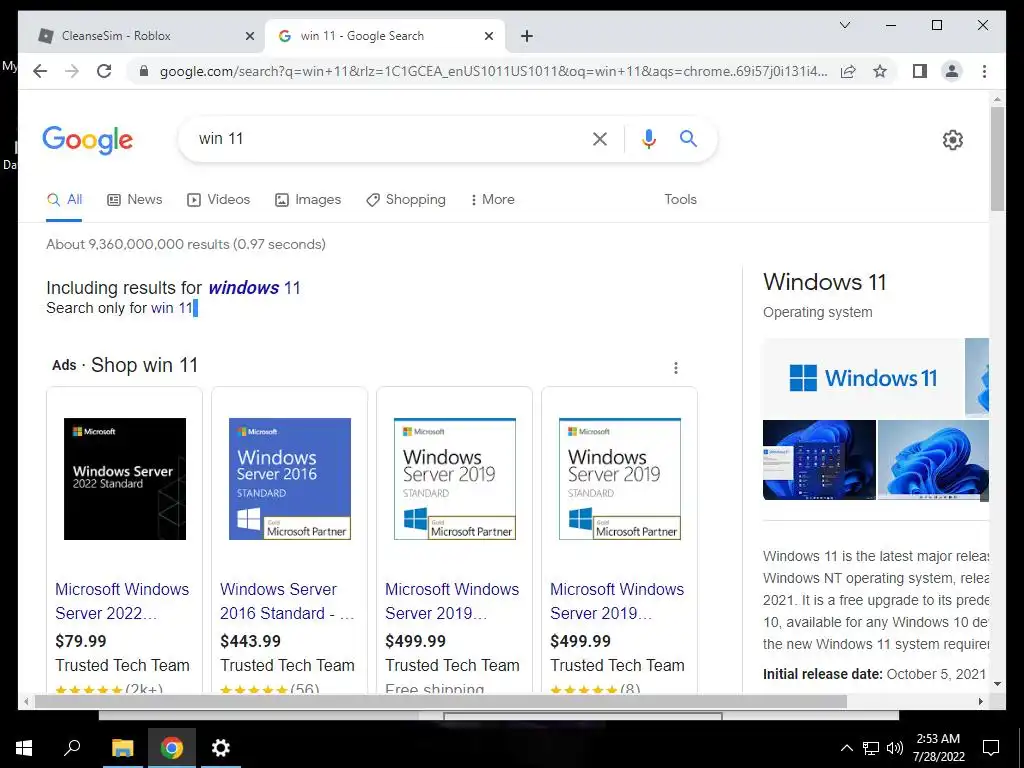The height and width of the screenshot is (768, 1024).
Task: Choose Search only for win 11 link
Action: [172, 308]
